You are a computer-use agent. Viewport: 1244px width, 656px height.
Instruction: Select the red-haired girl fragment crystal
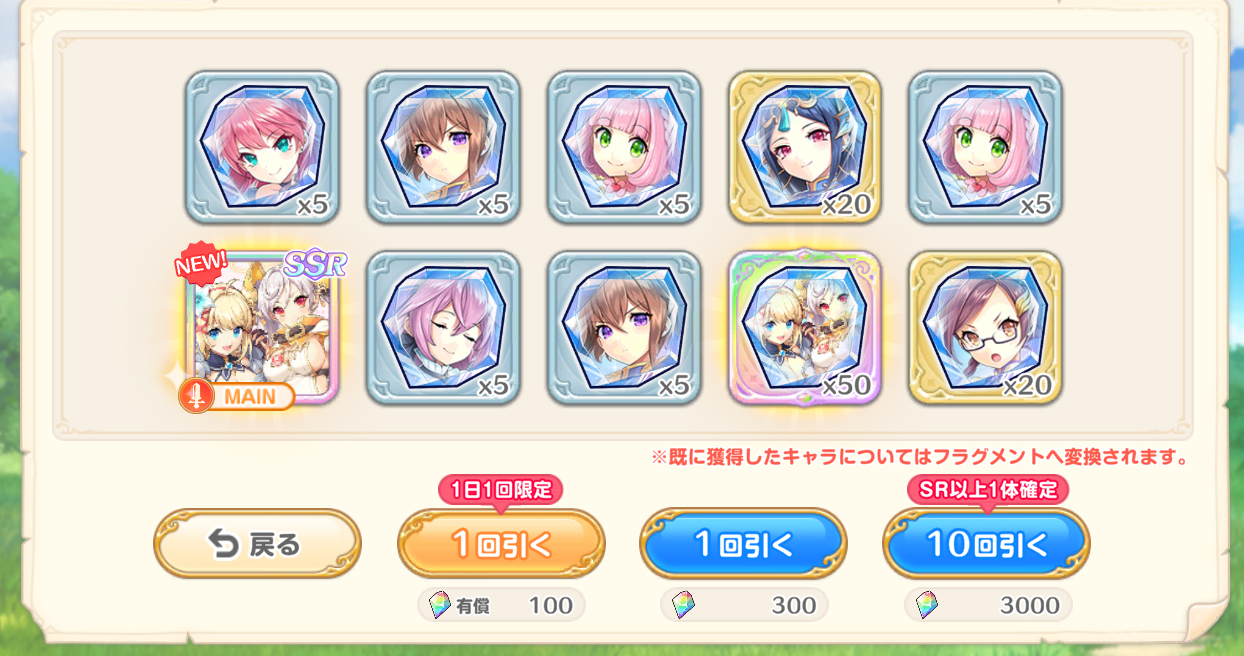262,147
